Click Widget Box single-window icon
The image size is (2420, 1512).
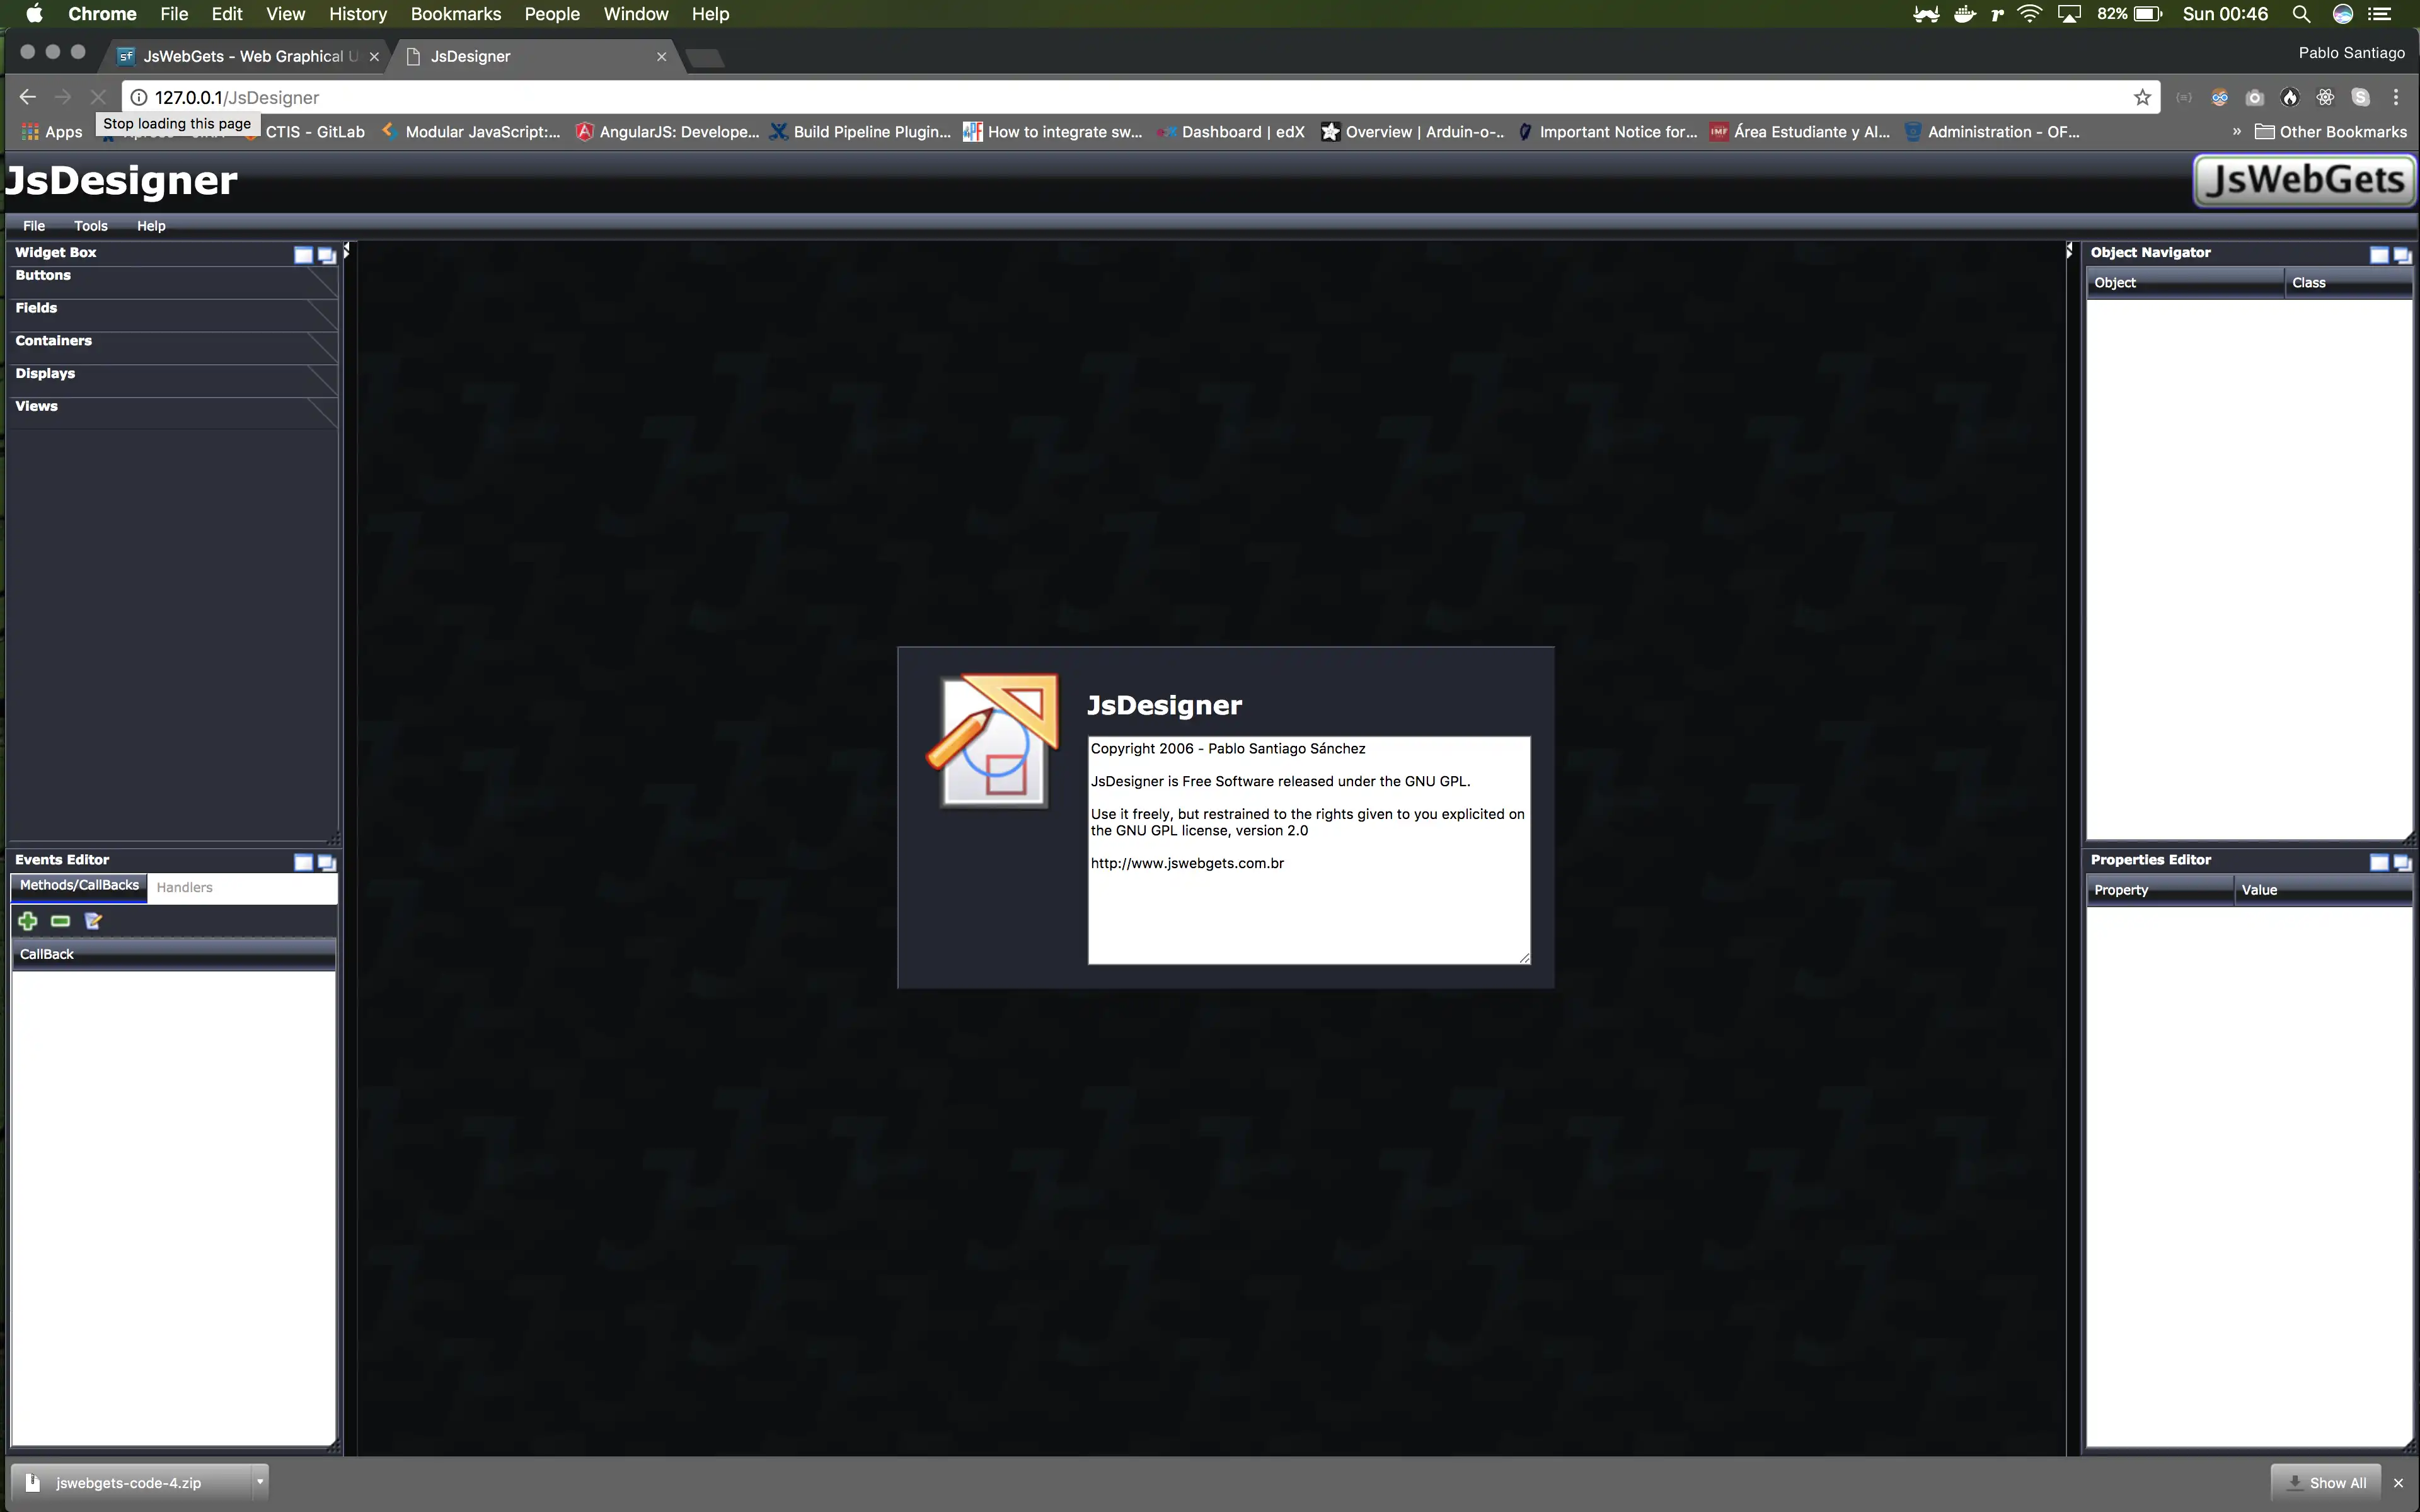click(x=304, y=254)
